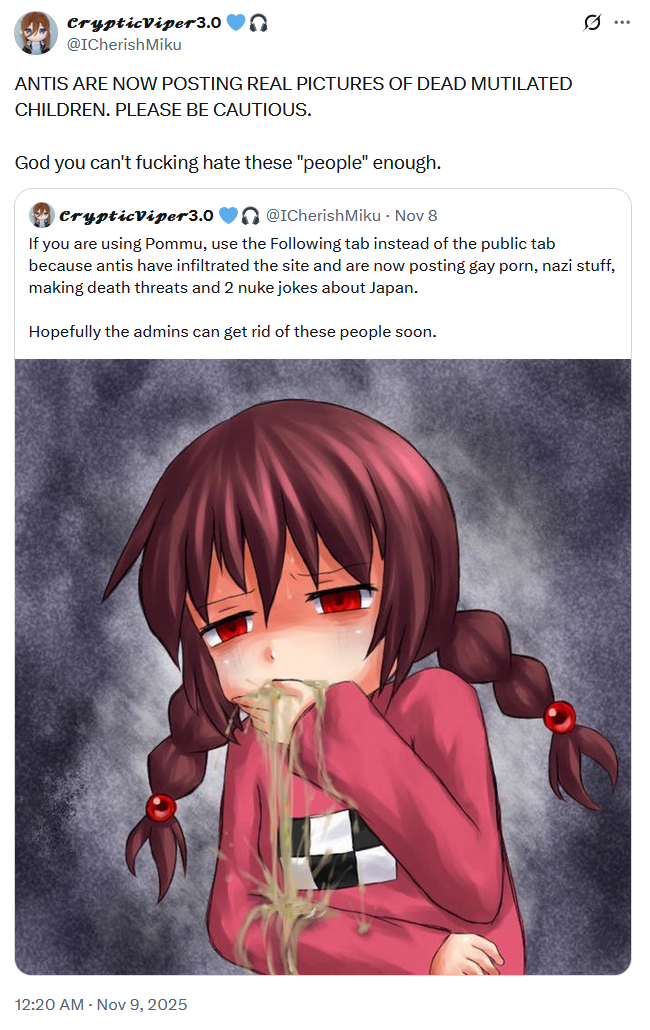Click headphones emoji beside top display name
Viewport: 650px width, 1030px height.
[x=258, y=23]
